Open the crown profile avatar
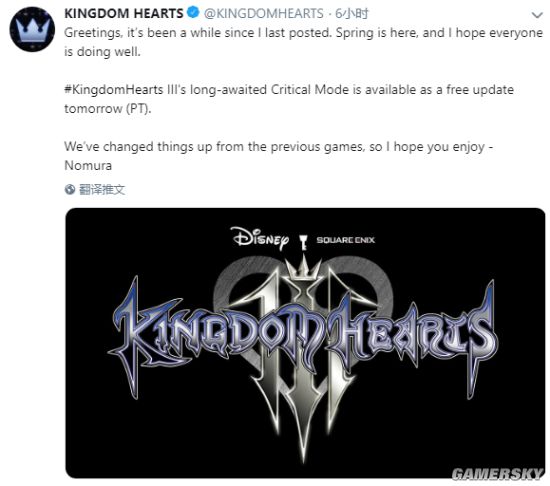Image resolution: width=550 pixels, height=486 pixels. (x=32, y=29)
